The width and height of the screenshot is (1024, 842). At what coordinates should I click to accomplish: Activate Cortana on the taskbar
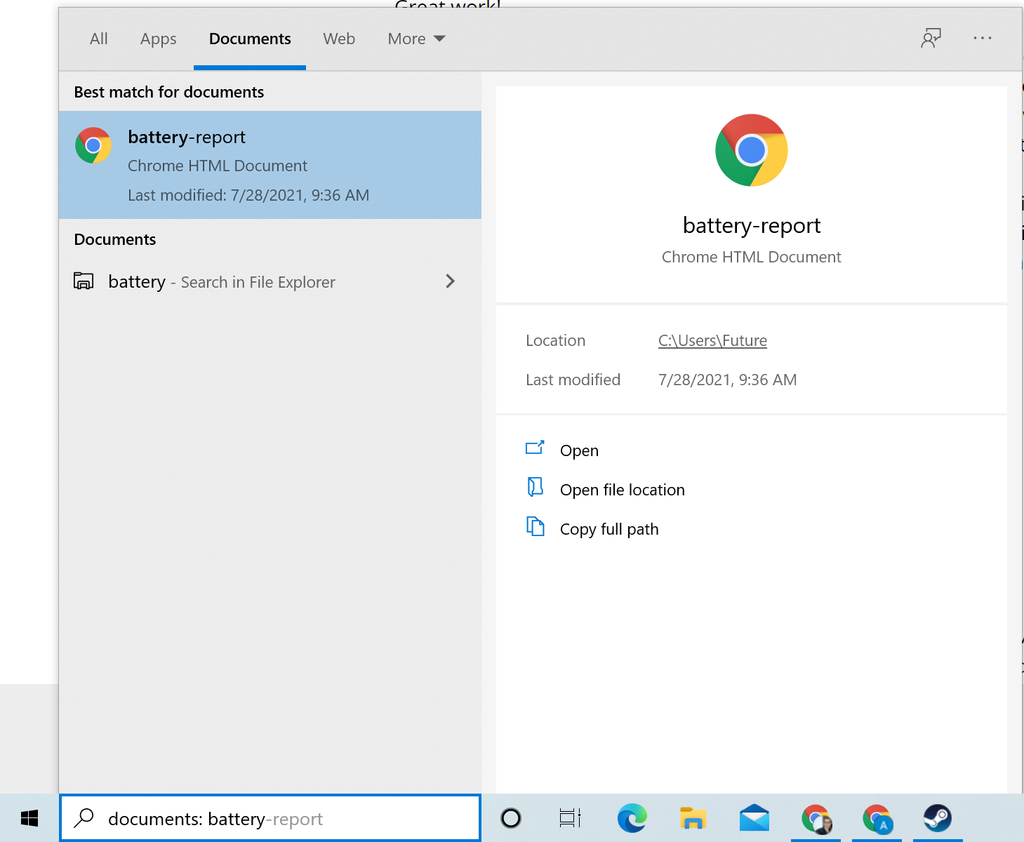click(511, 818)
